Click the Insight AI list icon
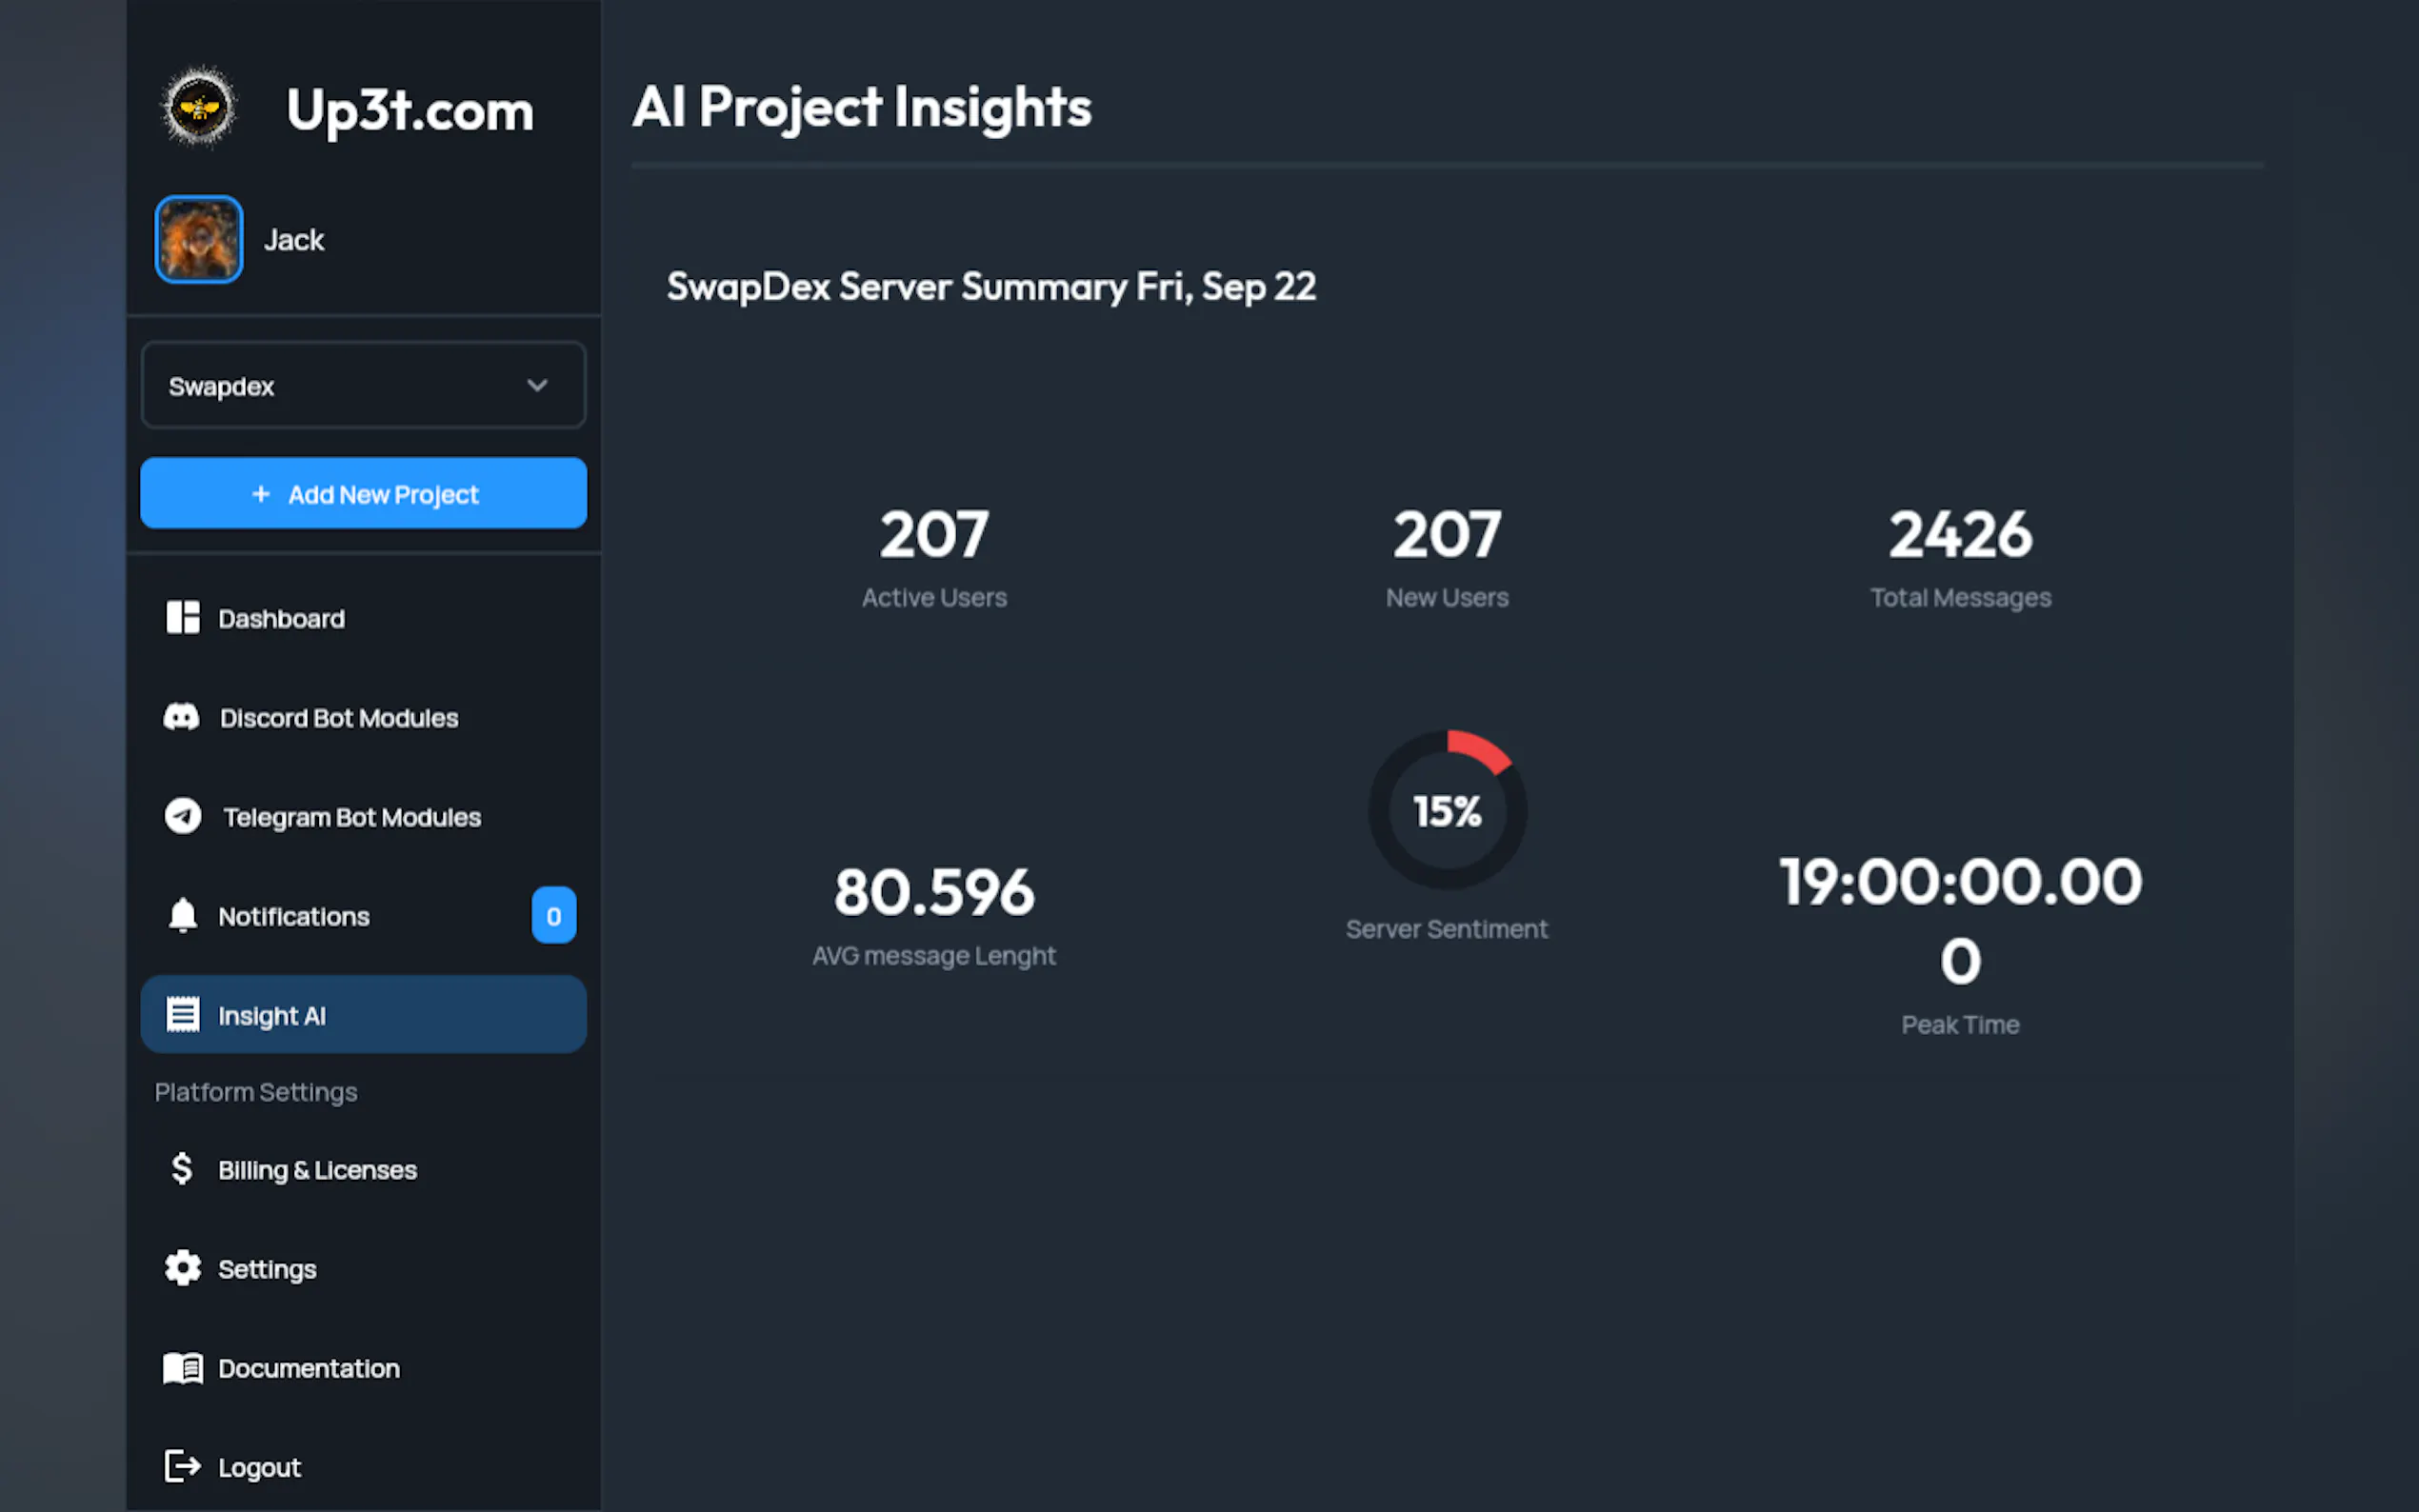Image resolution: width=2419 pixels, height=1512 pixels. [x=182, y=1014]
